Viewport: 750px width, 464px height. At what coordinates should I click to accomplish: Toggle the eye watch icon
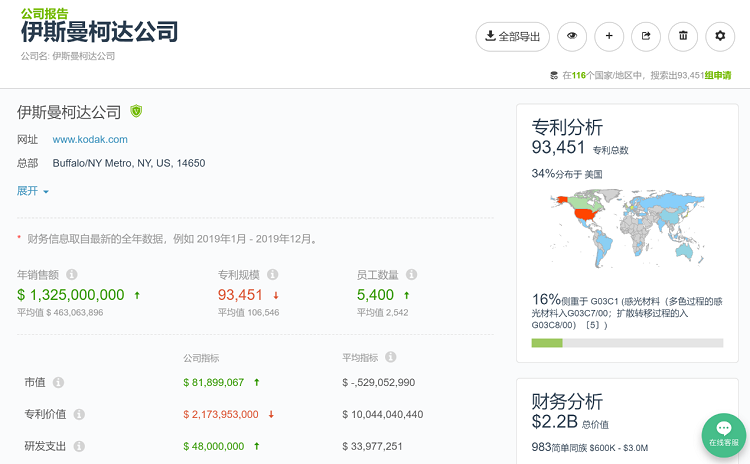pyautogui.click(x=572, y=37)
